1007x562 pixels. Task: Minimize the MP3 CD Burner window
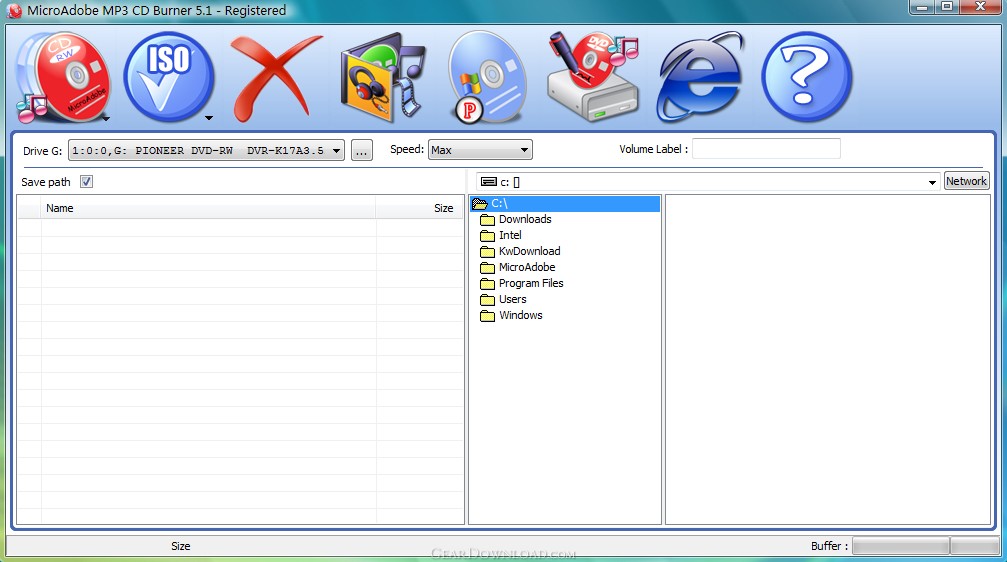[923, 7]
